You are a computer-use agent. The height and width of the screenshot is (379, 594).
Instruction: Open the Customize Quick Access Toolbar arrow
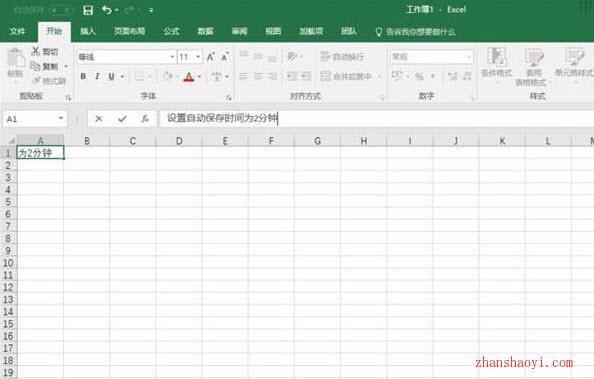point(151,11)
